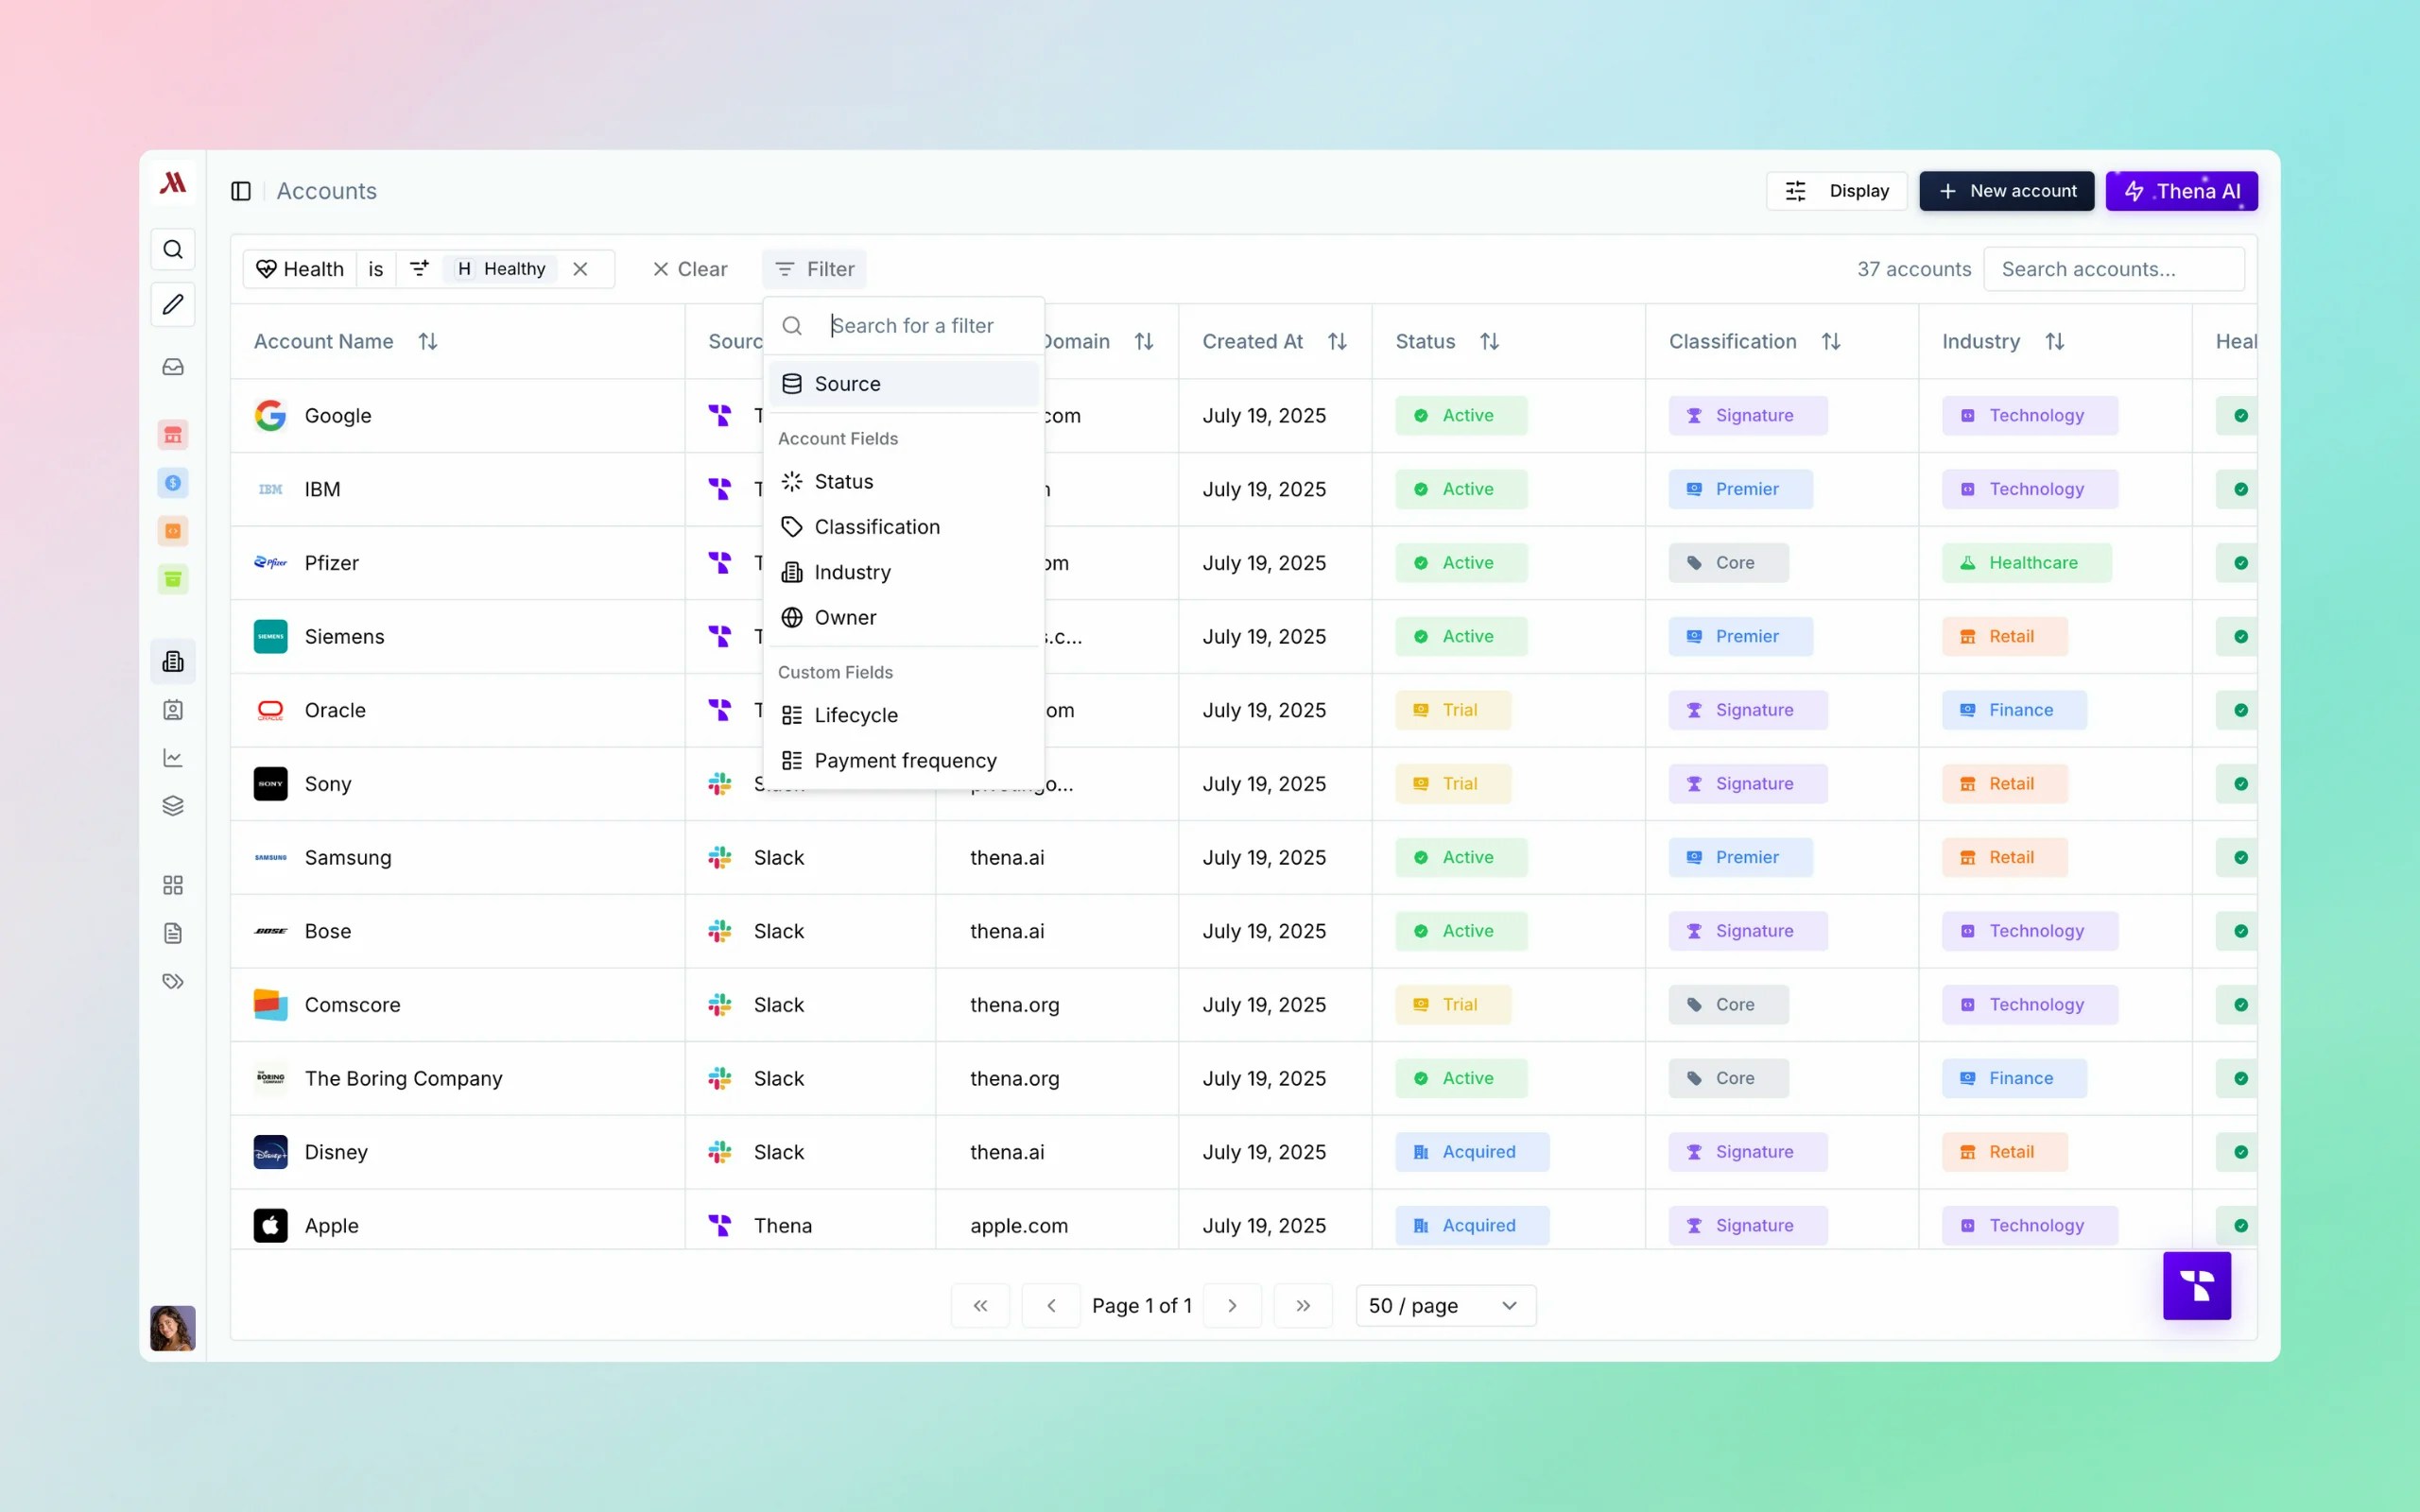
Task: Choose Payment frequency filter option
Action: [904, 761]
